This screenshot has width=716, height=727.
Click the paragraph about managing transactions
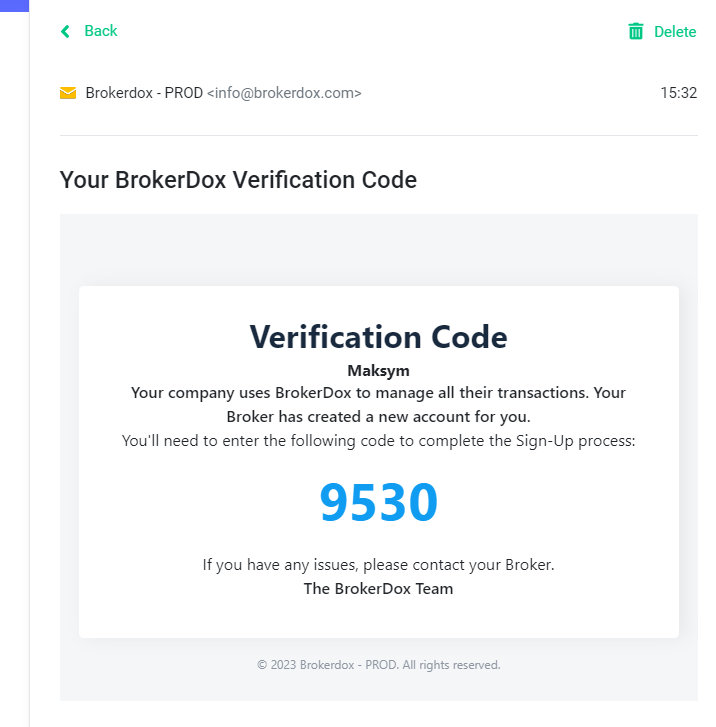tap(378, 405)
